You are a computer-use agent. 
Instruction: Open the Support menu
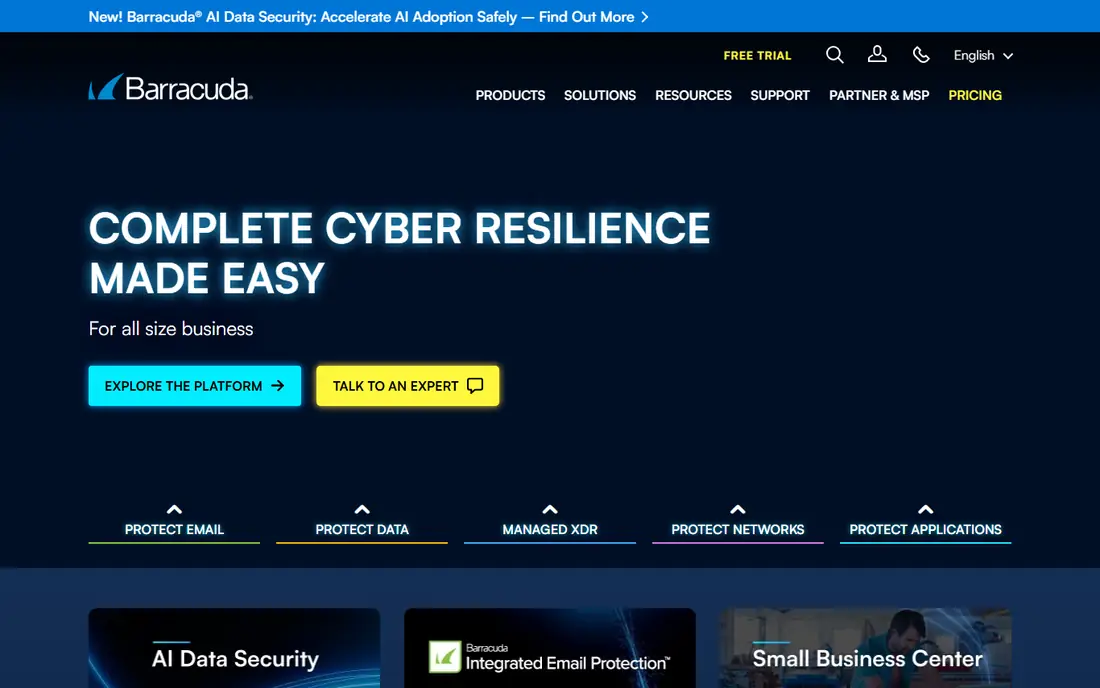click(x=780, y=95)
